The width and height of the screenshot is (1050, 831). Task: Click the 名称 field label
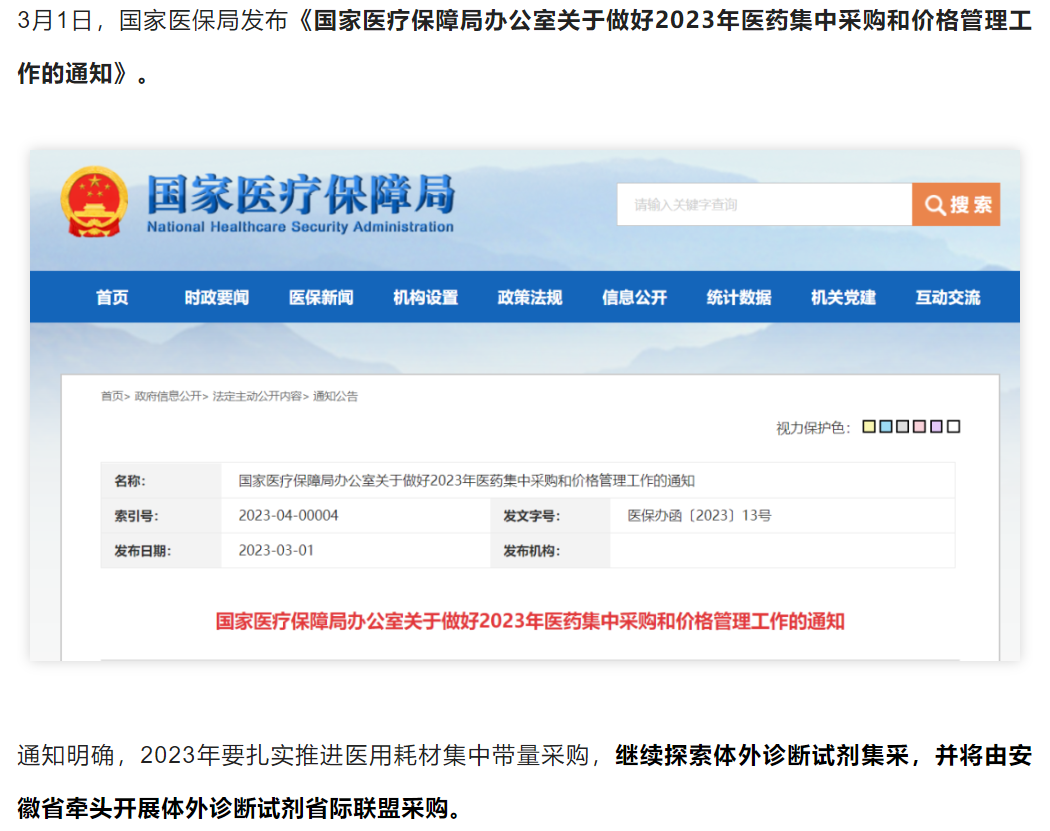130,481
